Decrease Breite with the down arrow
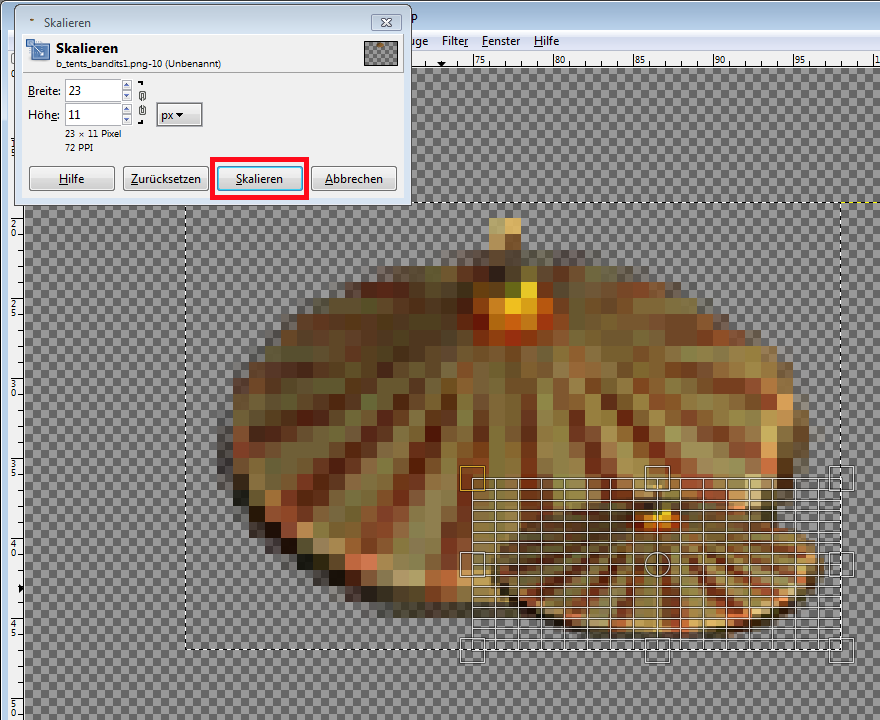 pos(127,96)
